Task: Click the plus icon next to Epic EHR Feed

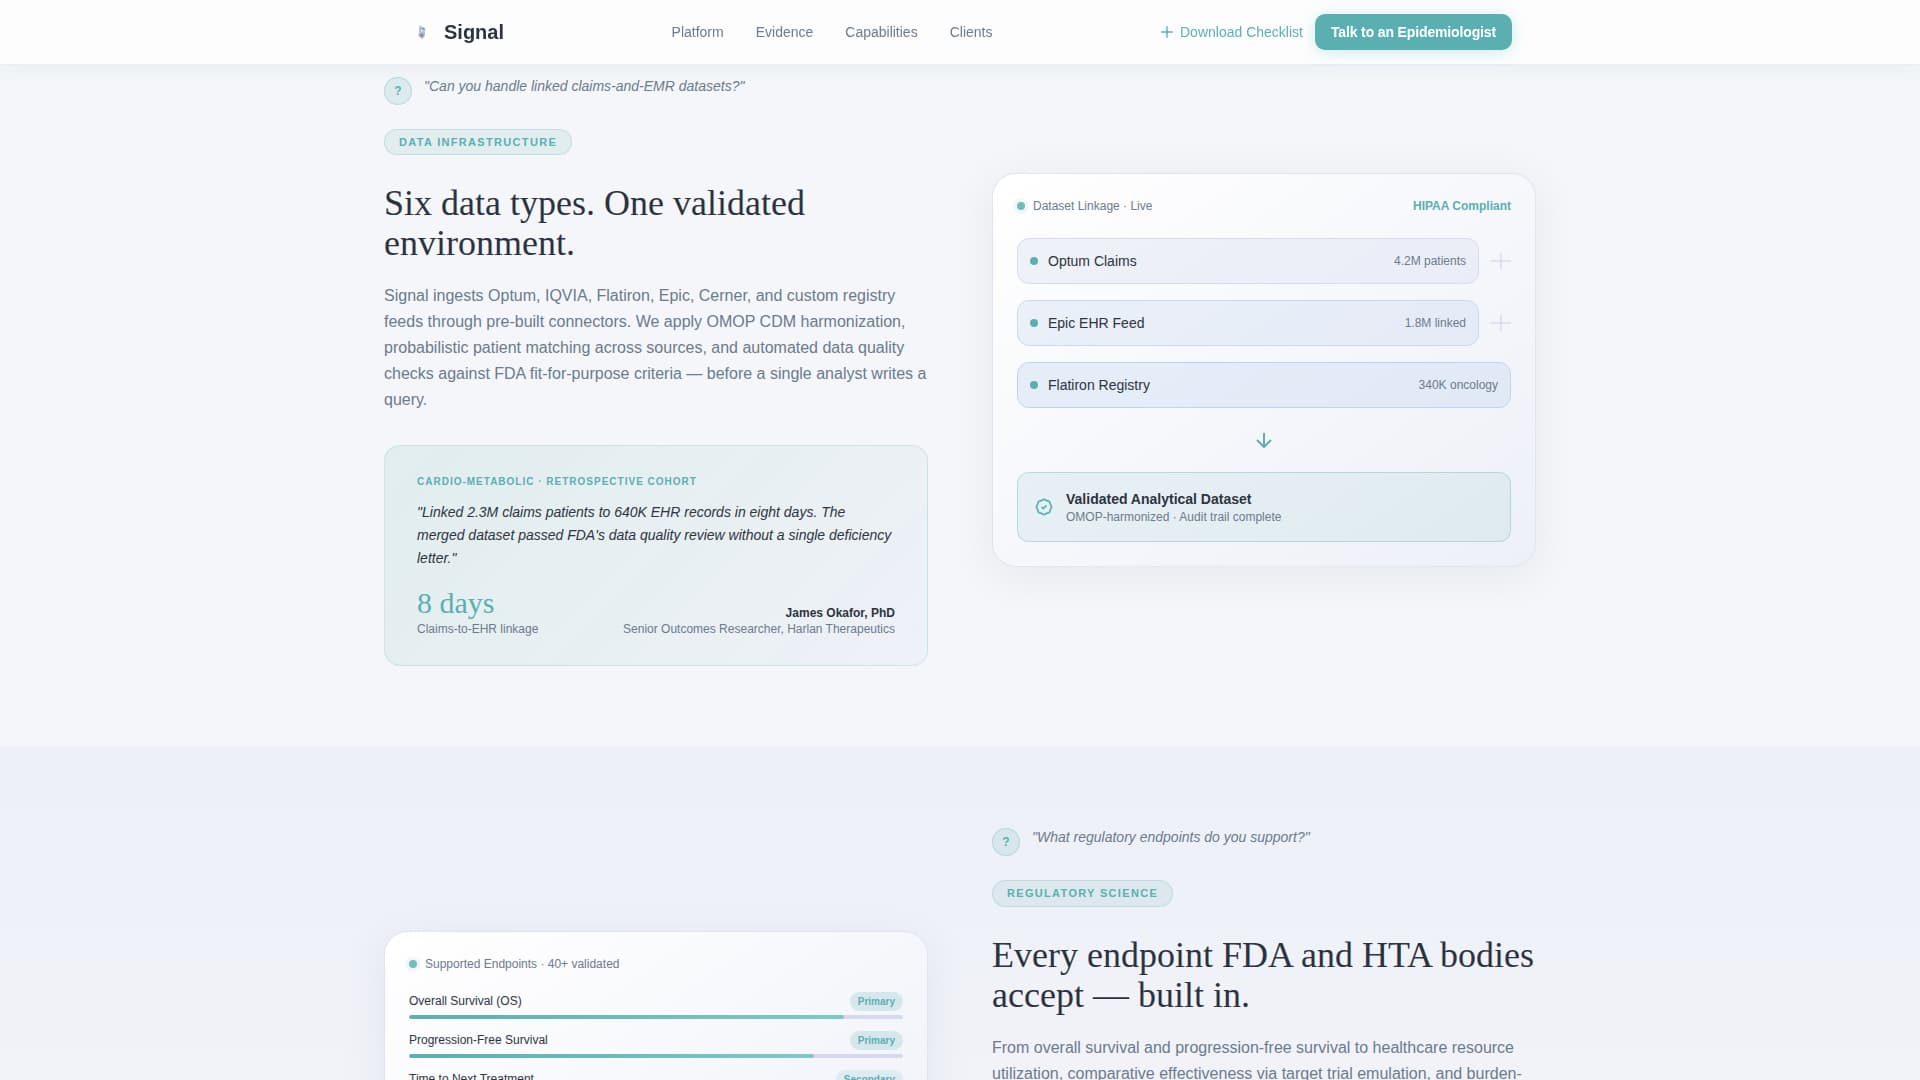Action: [1500, 323]
